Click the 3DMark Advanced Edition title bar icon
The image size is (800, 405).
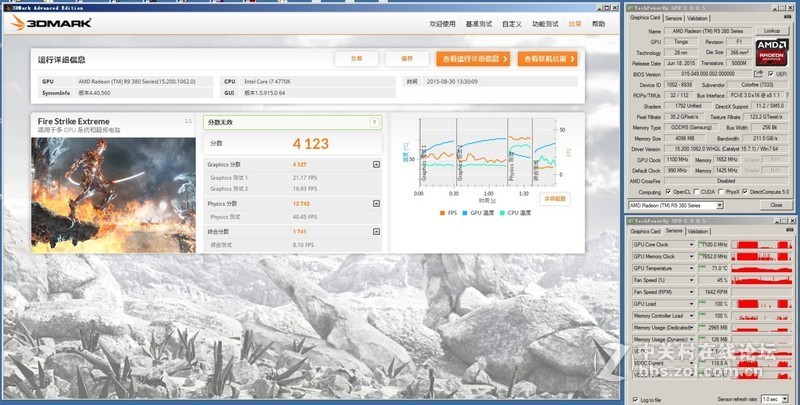[7, 8]
